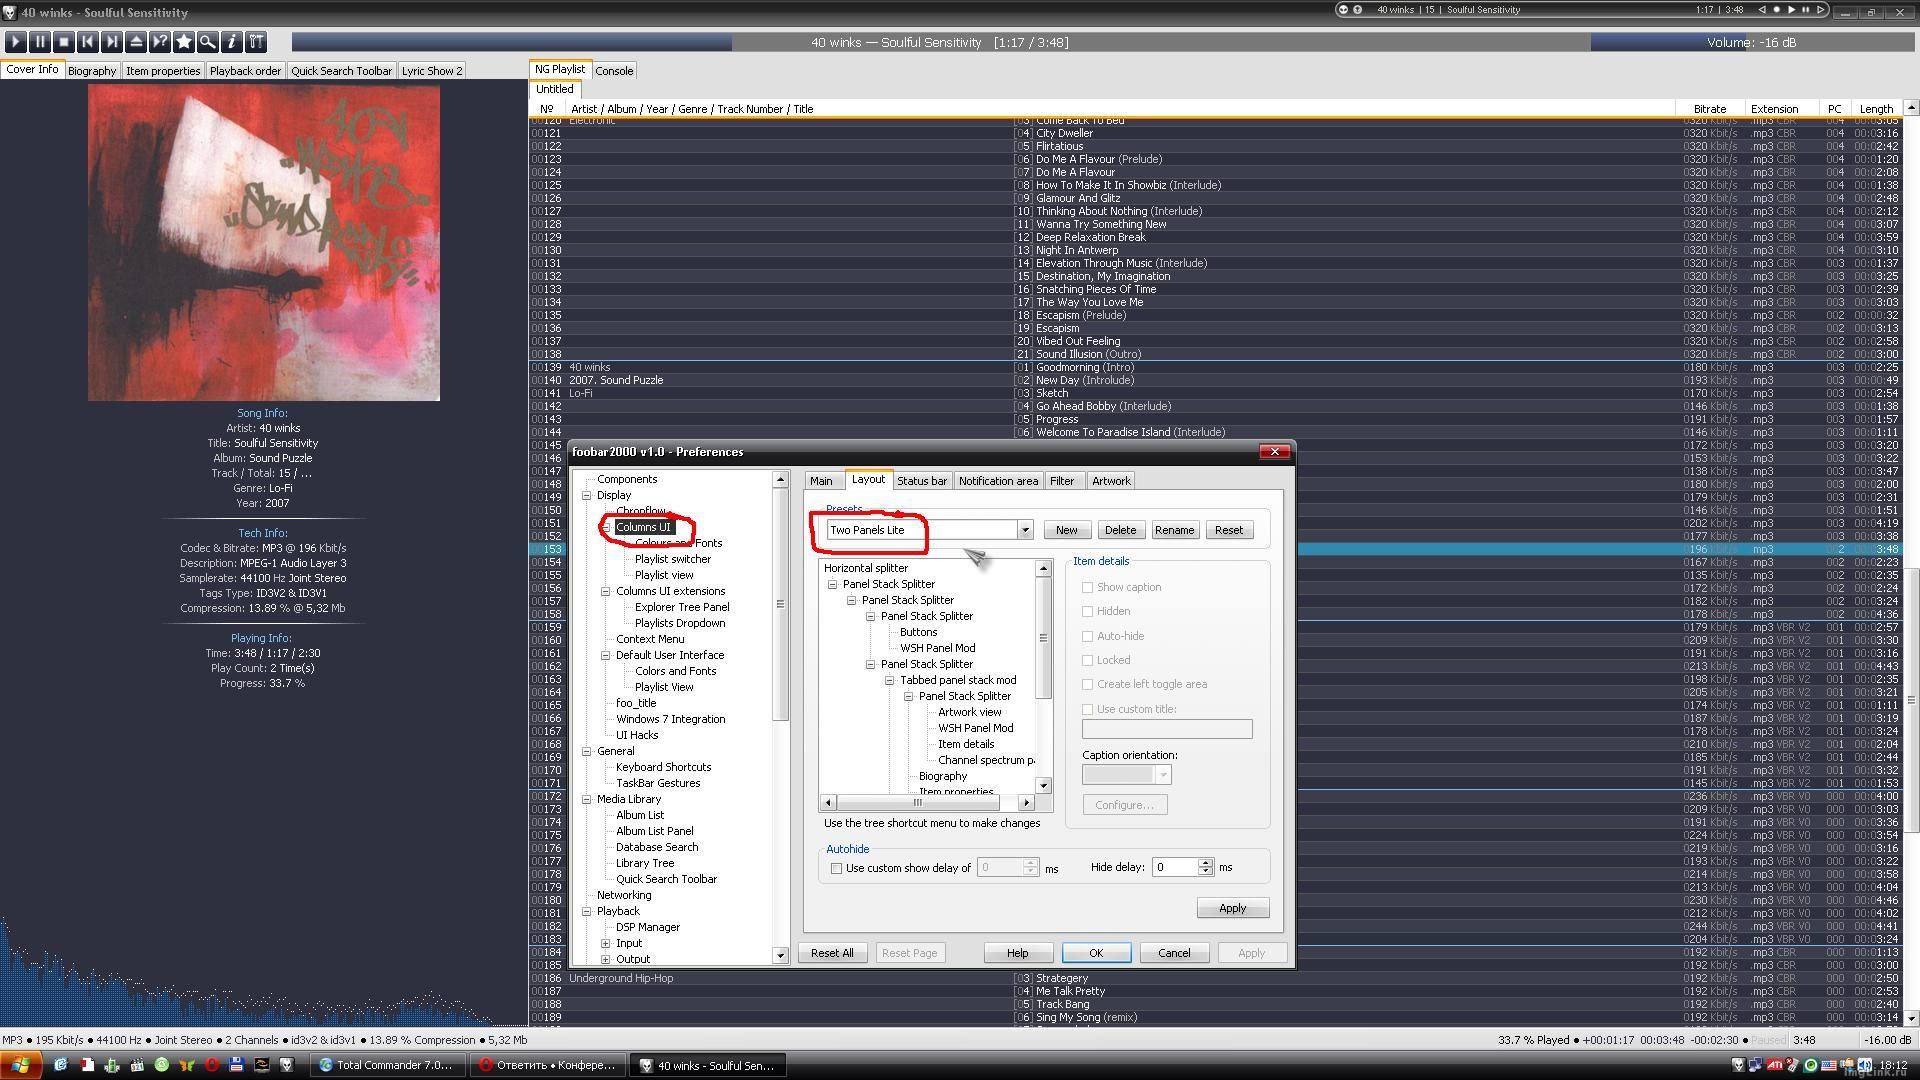The height and width of the screenshot is (1080, 1920).
Task: Toggle Locked checkbox
Action: 1087,660
